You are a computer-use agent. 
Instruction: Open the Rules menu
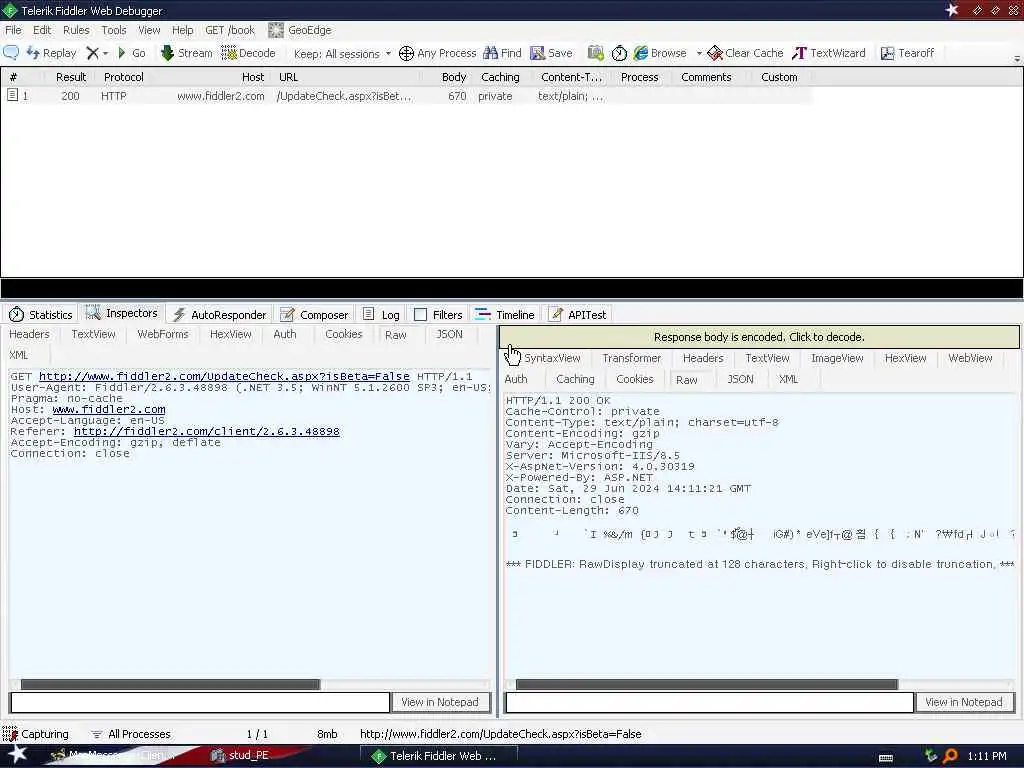(x=76, y=30)
